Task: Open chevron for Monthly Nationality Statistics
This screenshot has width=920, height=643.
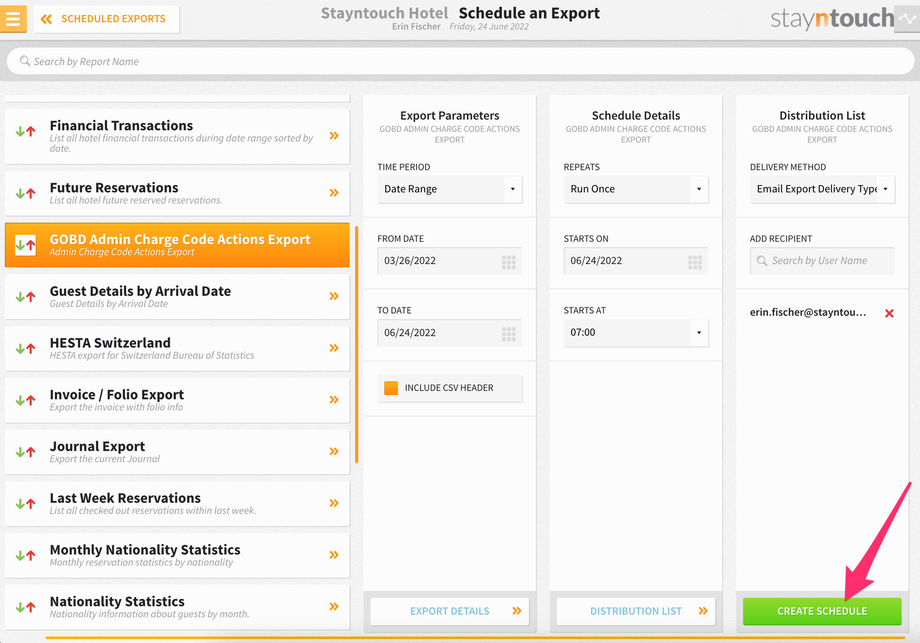Action: point(334,554)
